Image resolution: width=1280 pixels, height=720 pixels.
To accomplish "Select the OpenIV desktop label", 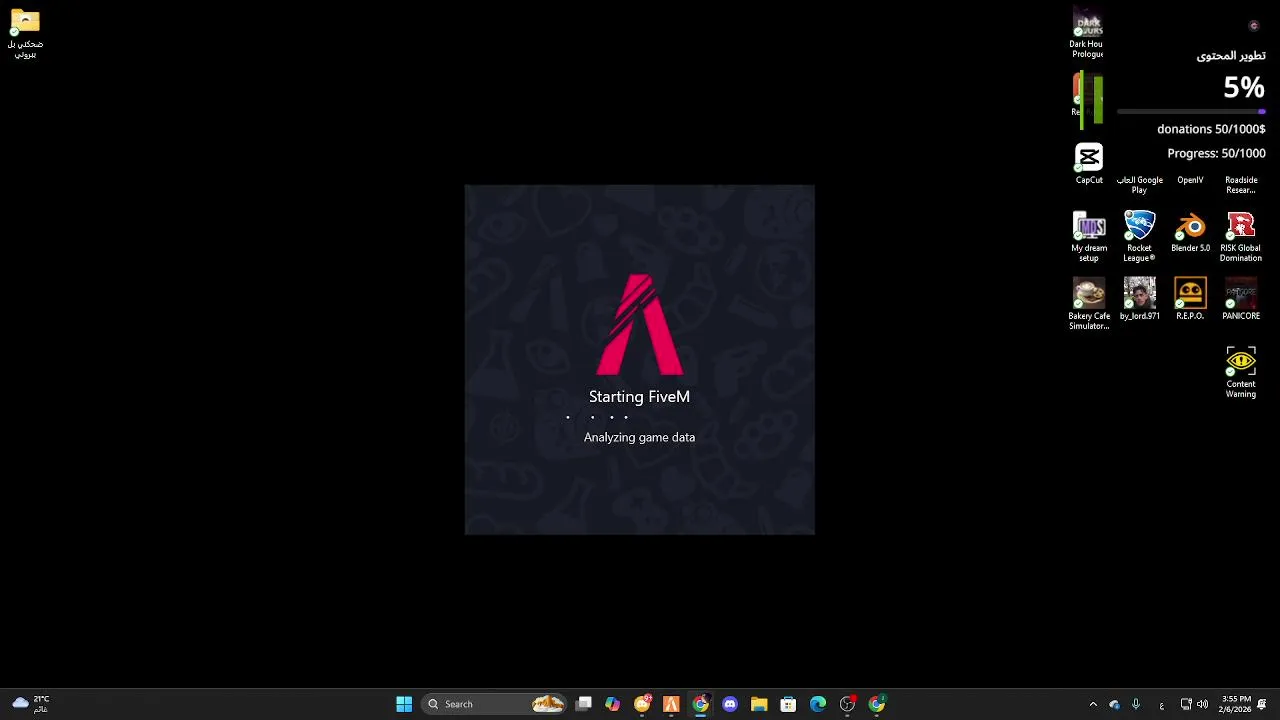I will click(x=1190, y=180).
